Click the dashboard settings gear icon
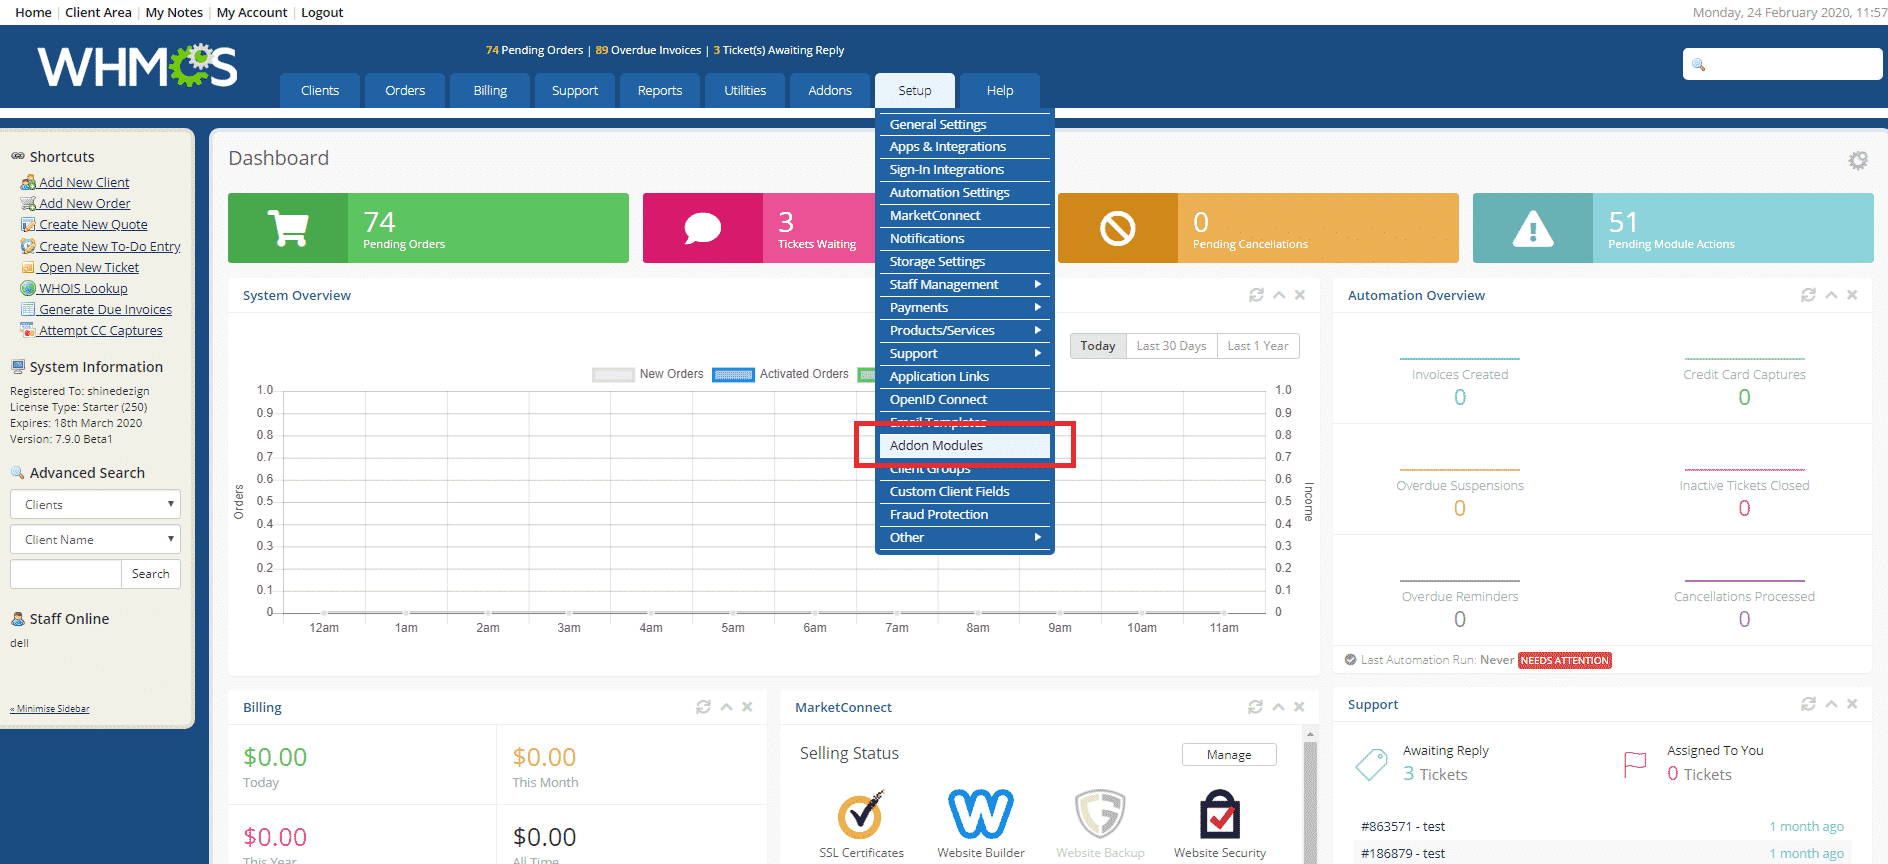The image size is (1888, 864). click(x=1857, y=160)
